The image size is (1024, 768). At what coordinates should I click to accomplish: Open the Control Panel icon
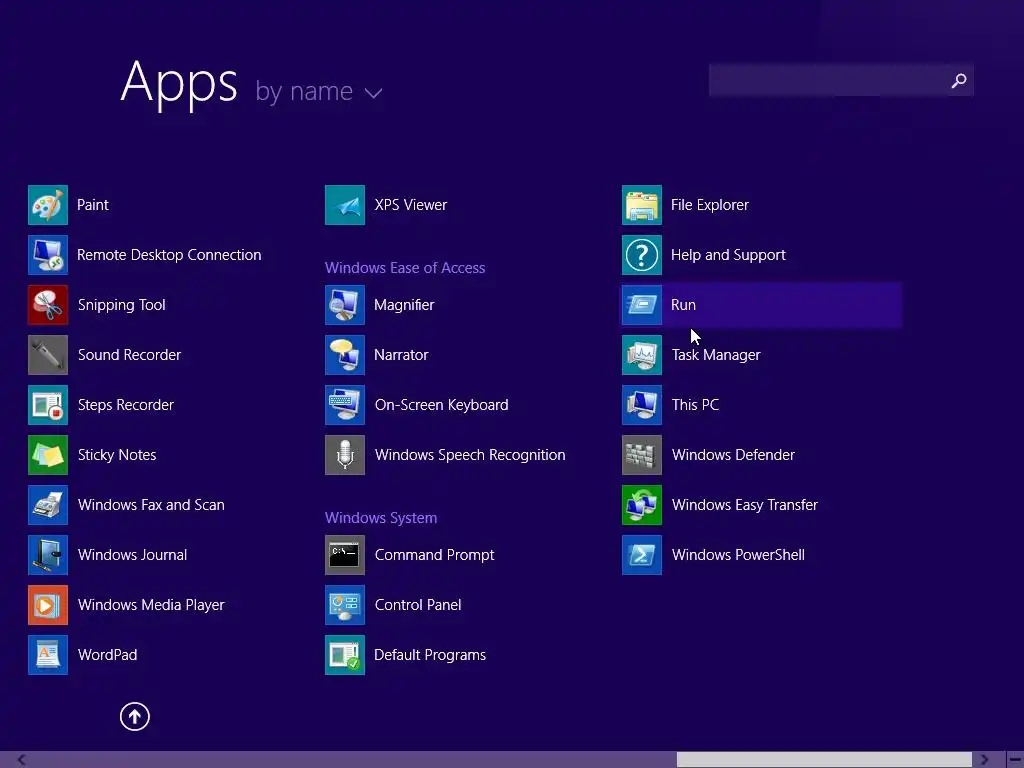pos(345,605)
